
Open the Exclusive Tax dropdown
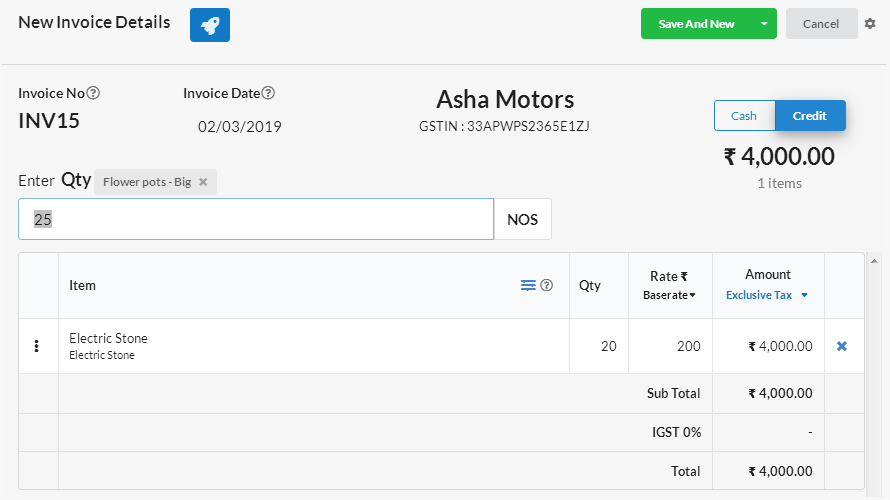(767, 295)
